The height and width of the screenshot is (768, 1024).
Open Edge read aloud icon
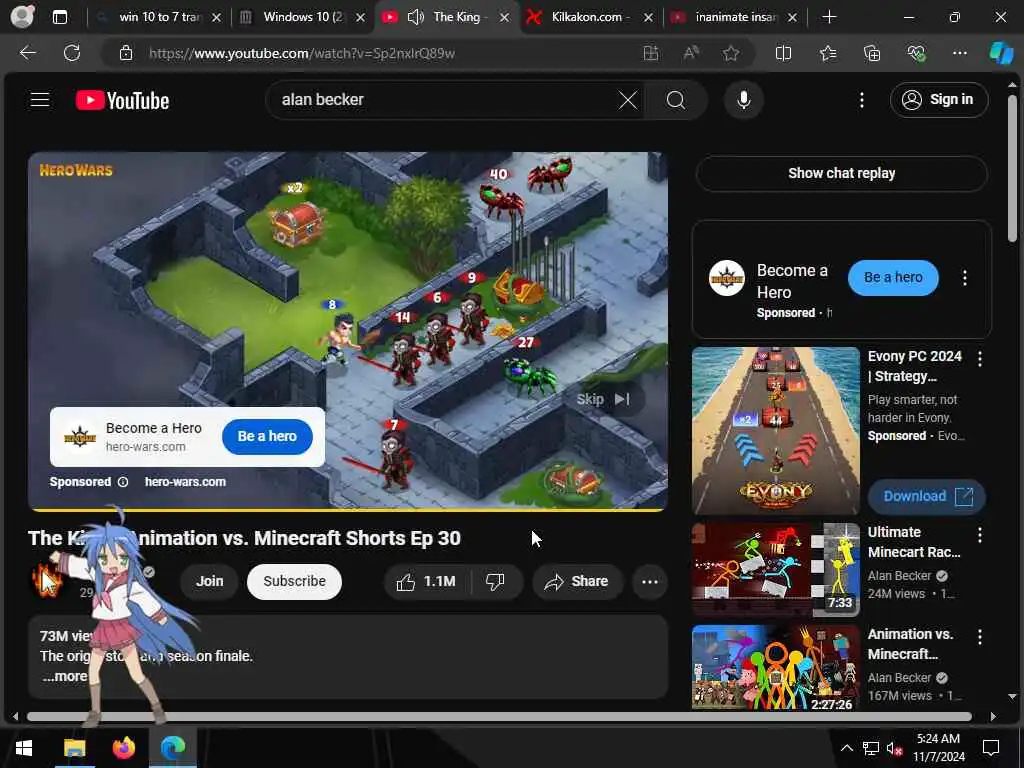(x=691, y=53)
